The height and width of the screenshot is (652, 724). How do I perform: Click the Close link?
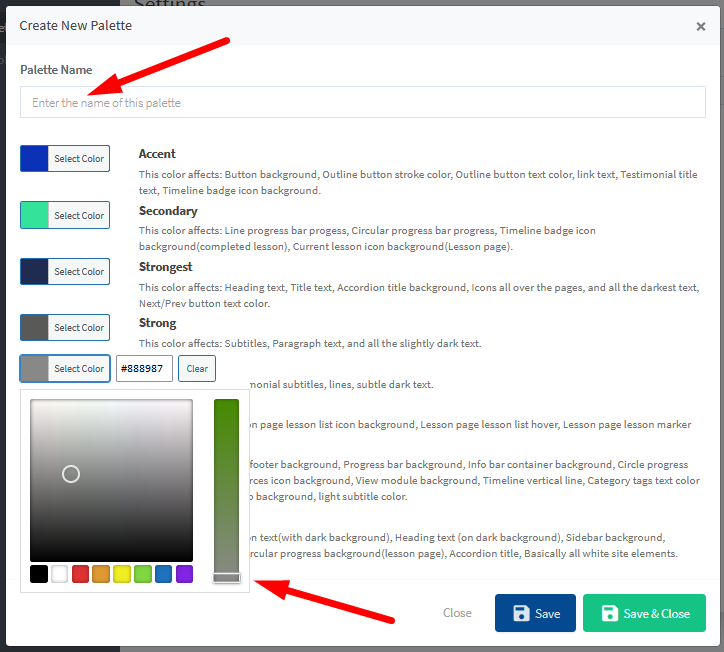[x=457, y=613]
